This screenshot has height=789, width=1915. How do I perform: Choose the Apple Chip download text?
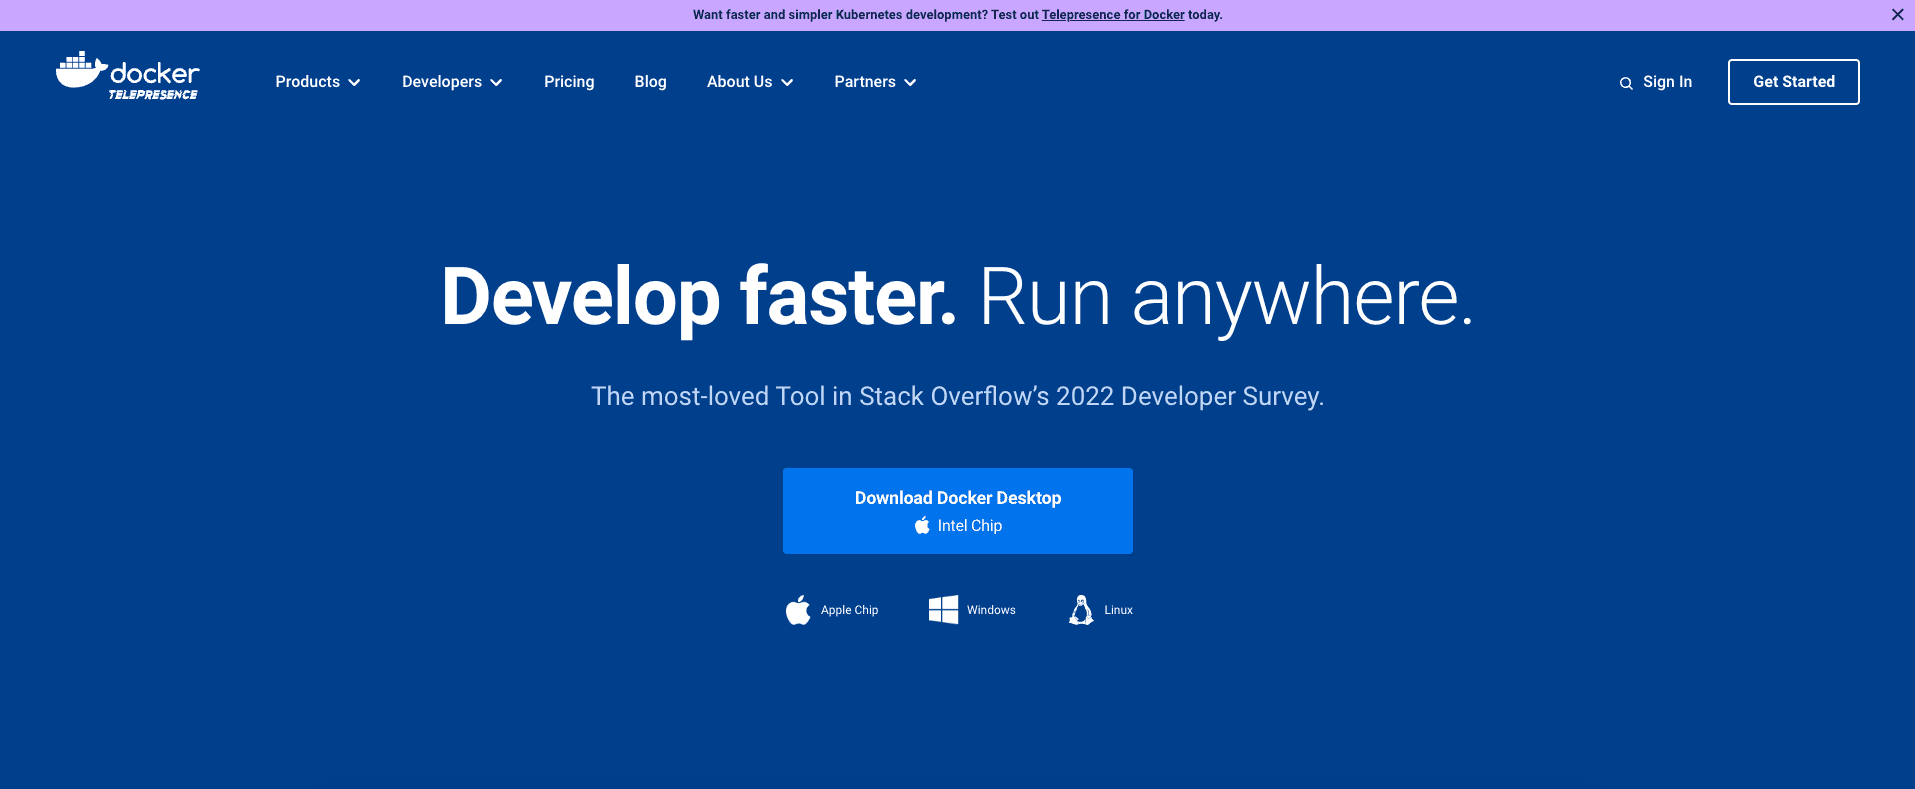pyautogui.click(x=849, y=610)
